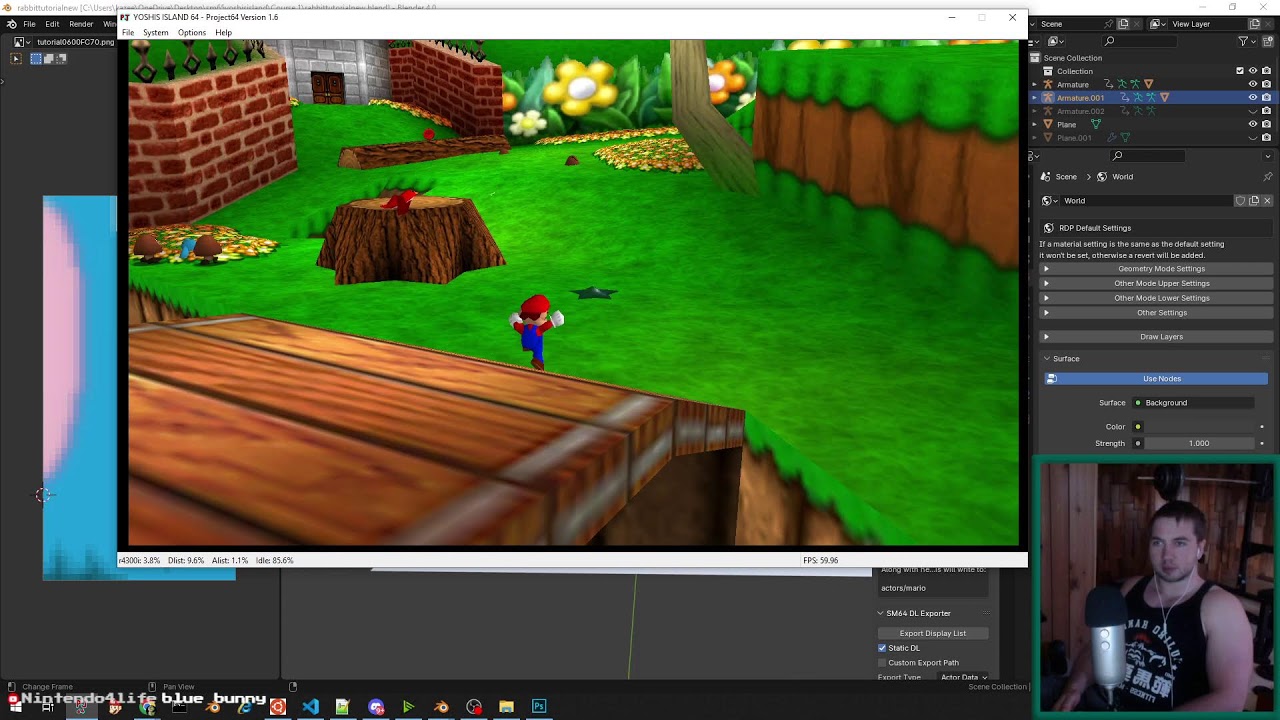
Task: Click Export Display List button
Action: [933, 633]
